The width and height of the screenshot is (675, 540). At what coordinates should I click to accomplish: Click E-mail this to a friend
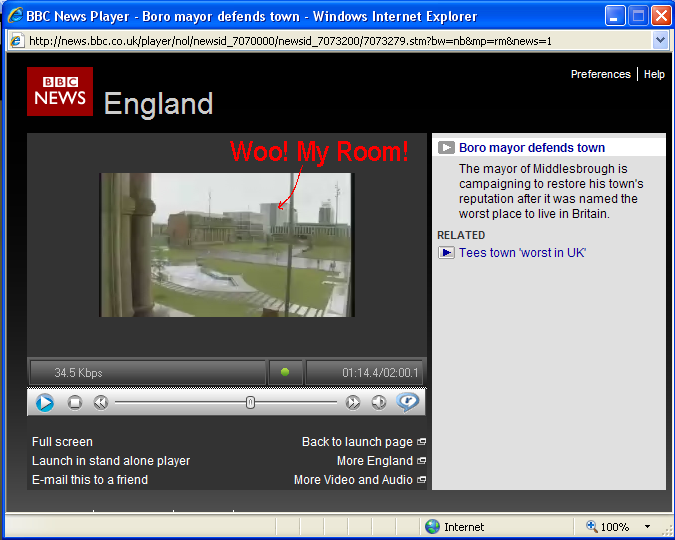pyautogui.click(x=90, y=480)
